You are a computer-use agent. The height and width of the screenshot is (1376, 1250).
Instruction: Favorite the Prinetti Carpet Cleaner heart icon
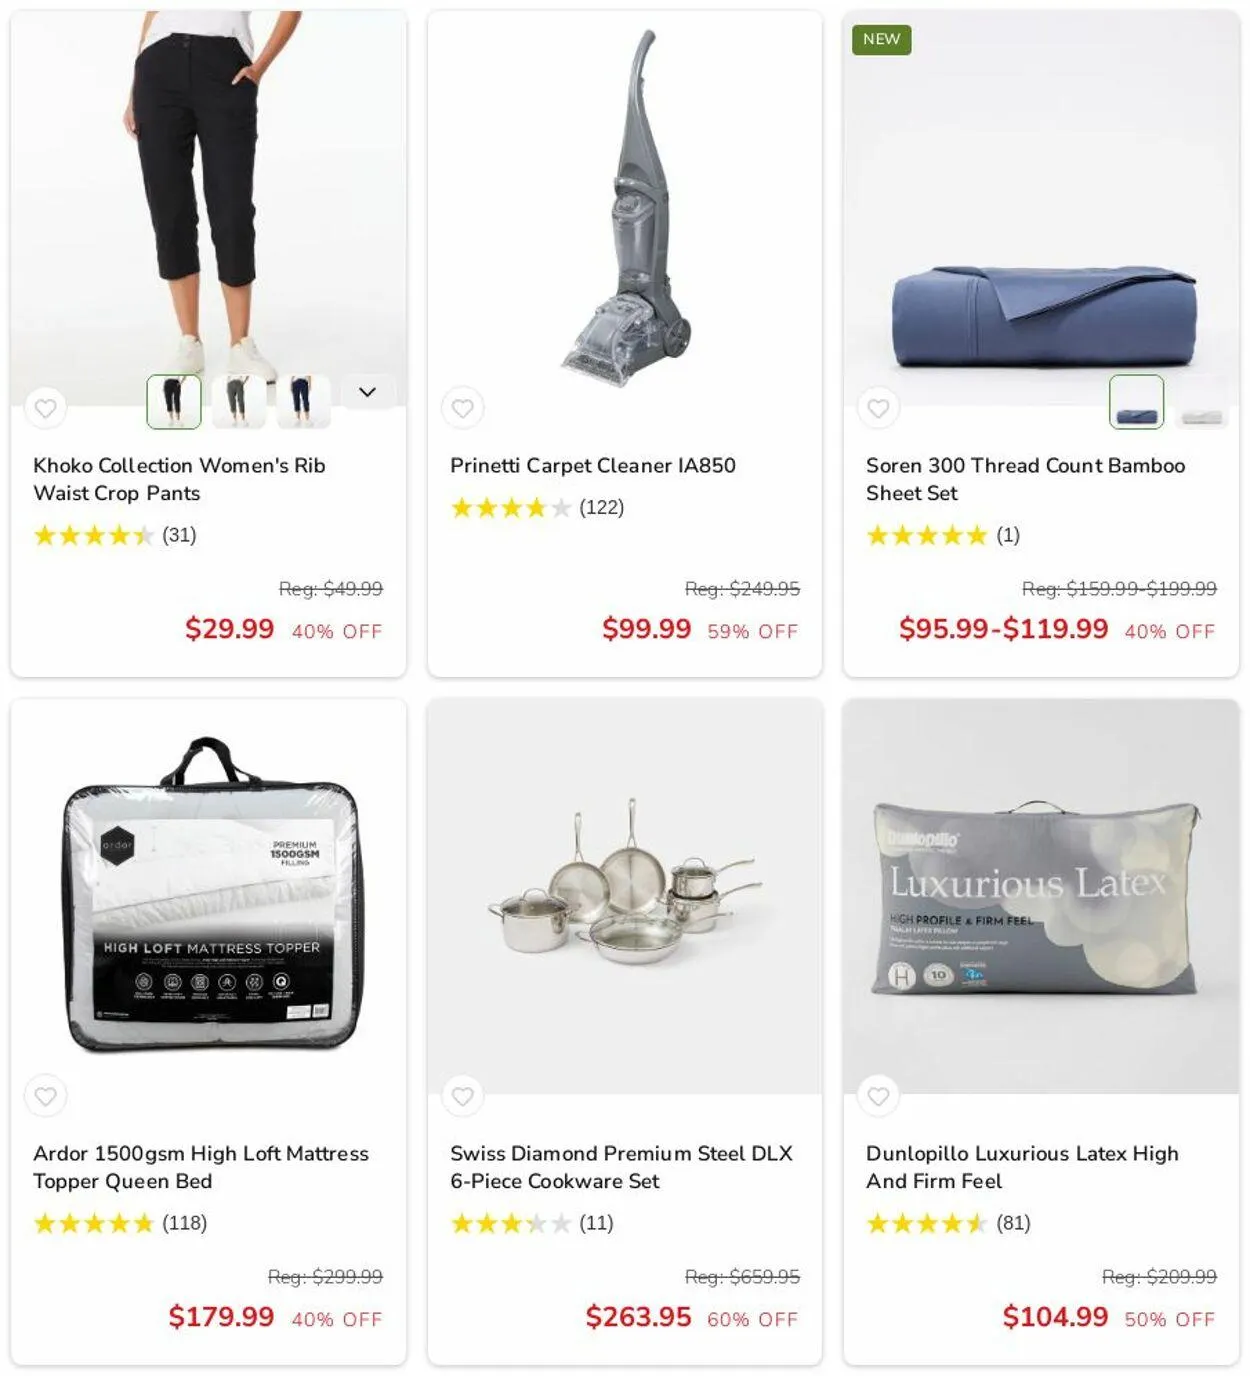tap(462, 408)
